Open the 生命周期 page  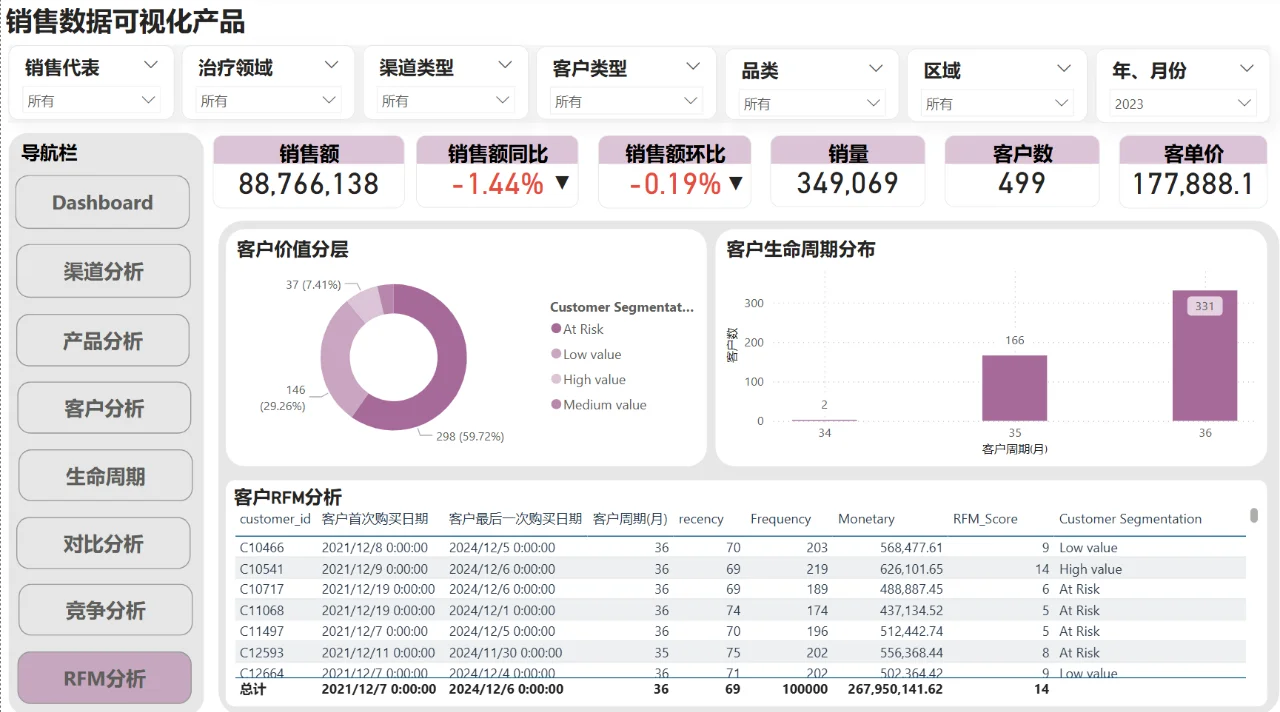point(103,475)
